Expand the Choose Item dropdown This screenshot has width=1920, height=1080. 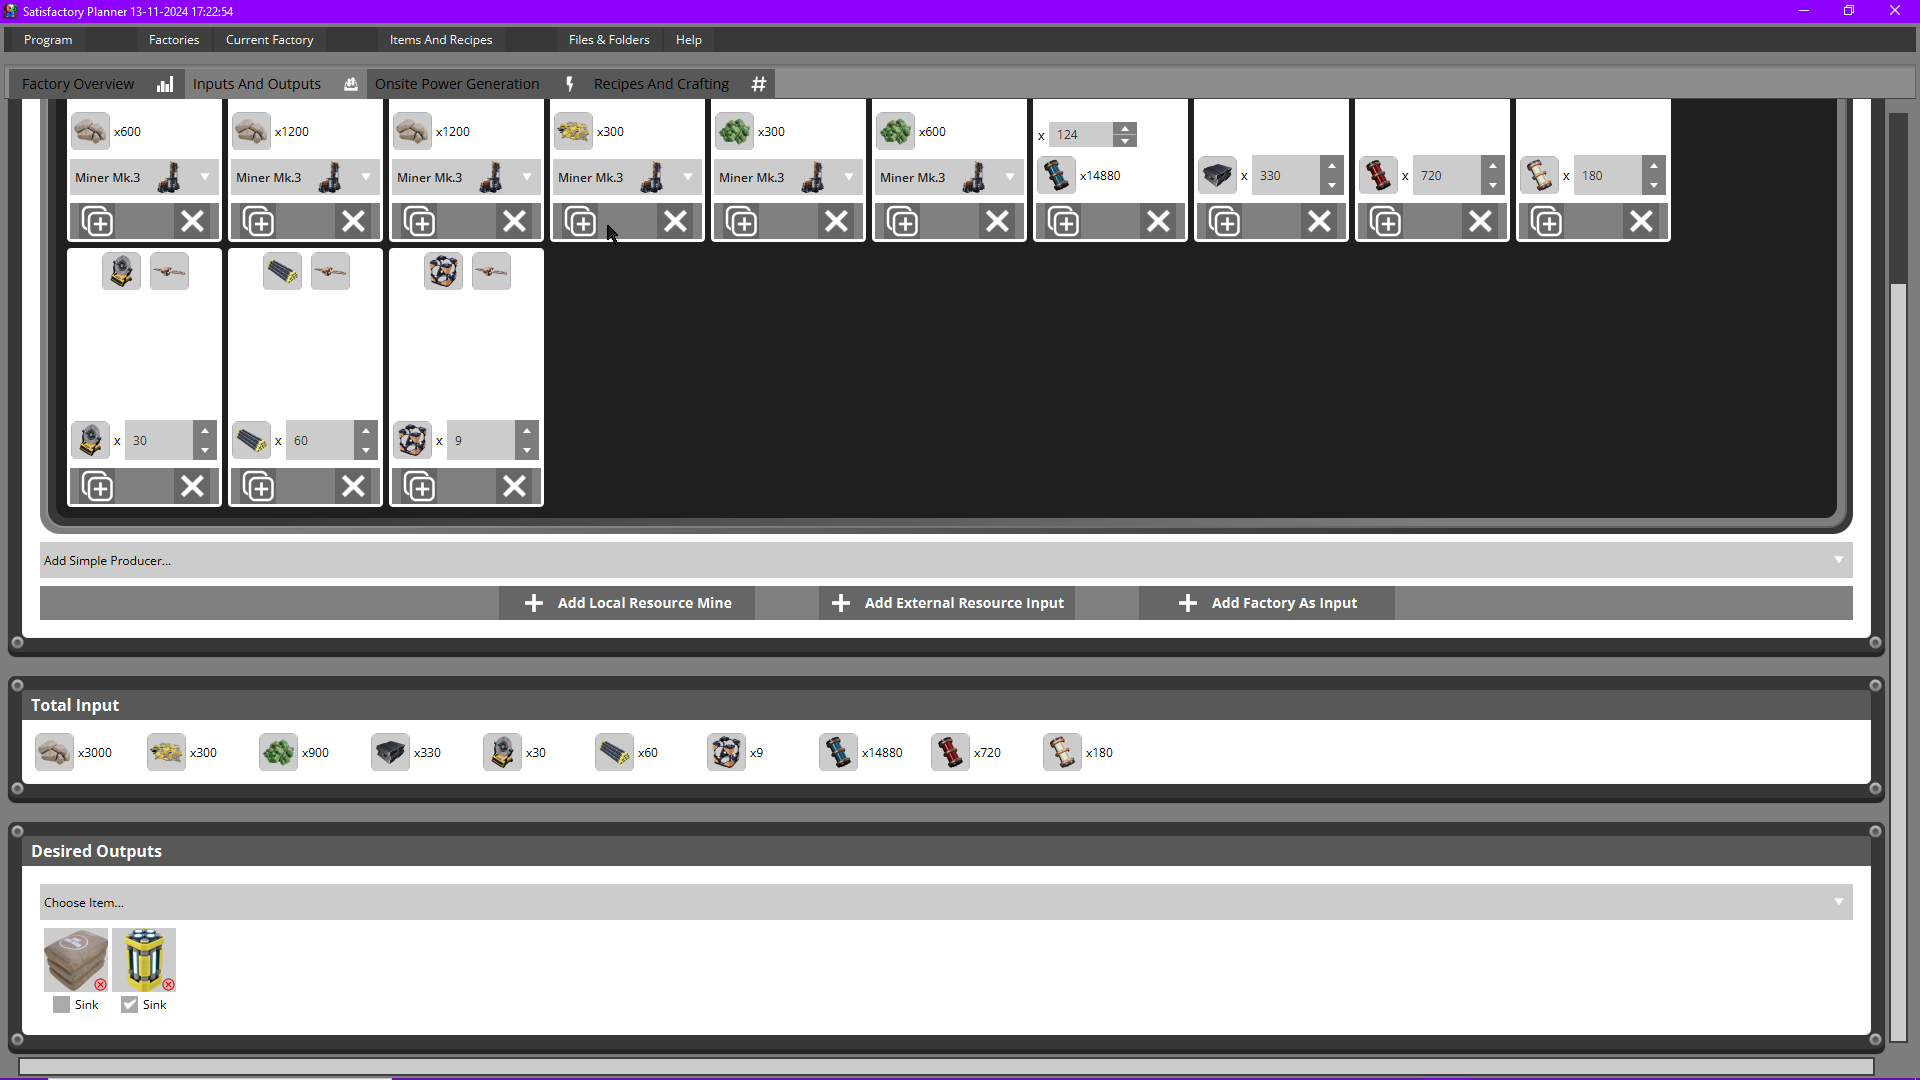pyautogui.click(x=945, y=902)
